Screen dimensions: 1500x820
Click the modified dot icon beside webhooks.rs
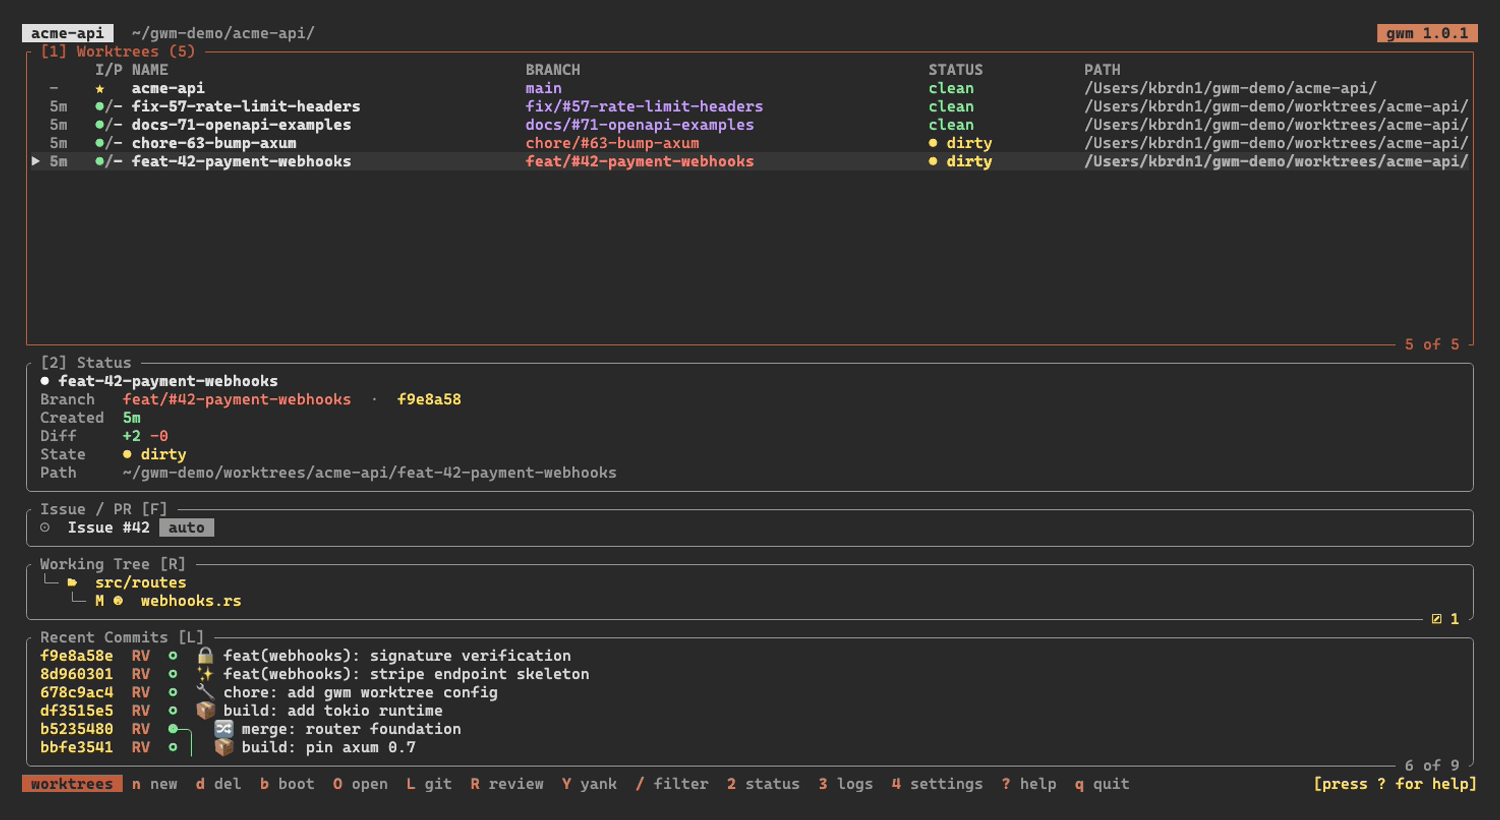118,601
